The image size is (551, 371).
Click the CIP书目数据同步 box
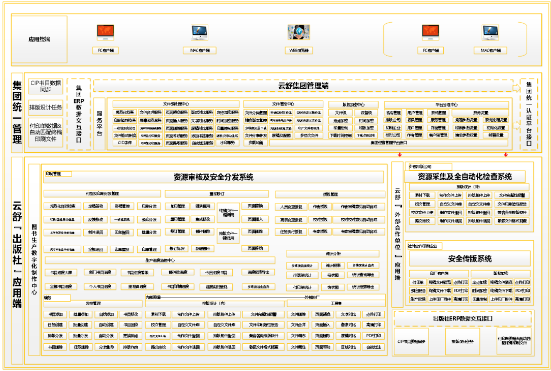click(x=45, y=86)
